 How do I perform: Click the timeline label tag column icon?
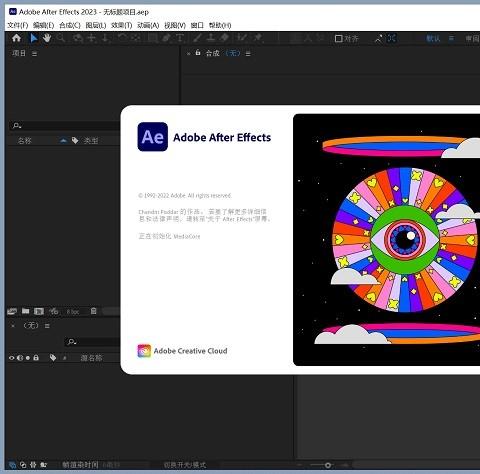(x=53, y=358)
